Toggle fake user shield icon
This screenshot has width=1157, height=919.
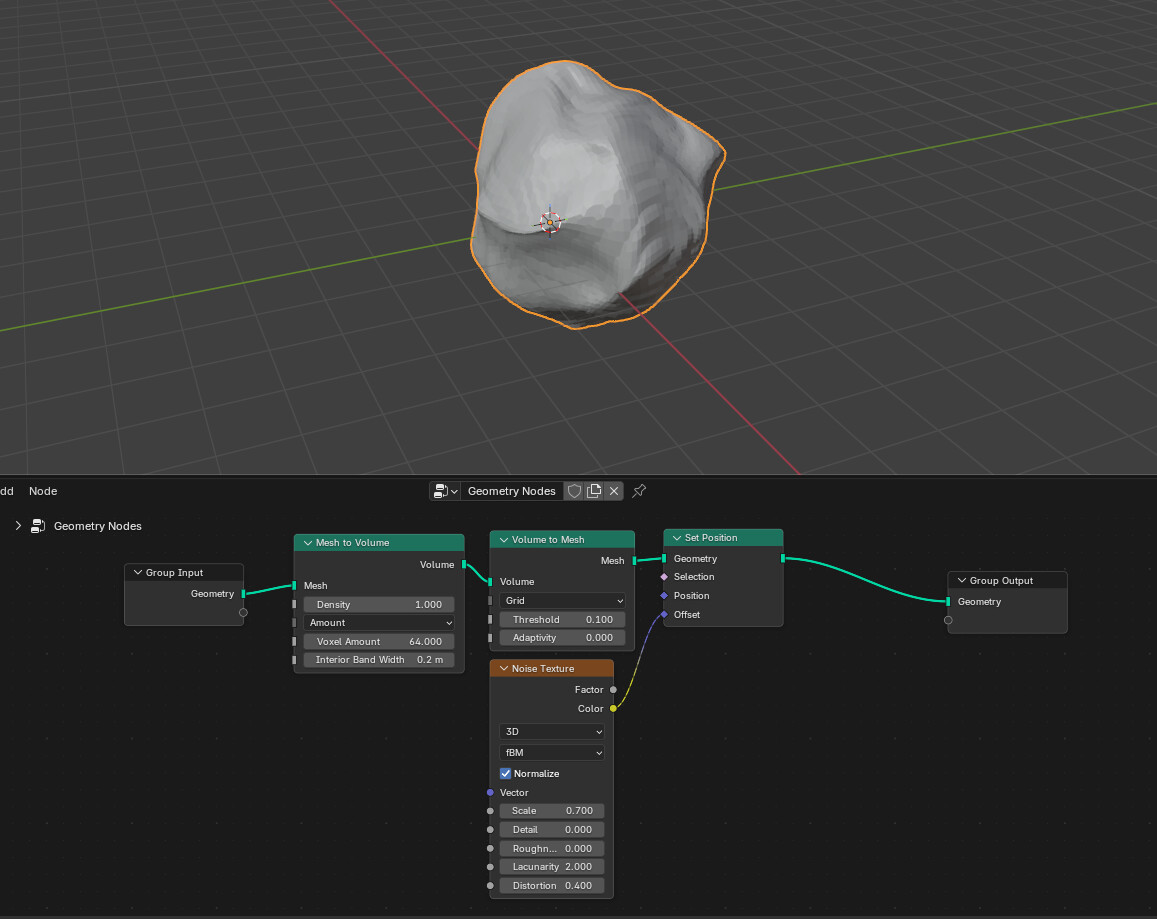click(x=574, y=491)
